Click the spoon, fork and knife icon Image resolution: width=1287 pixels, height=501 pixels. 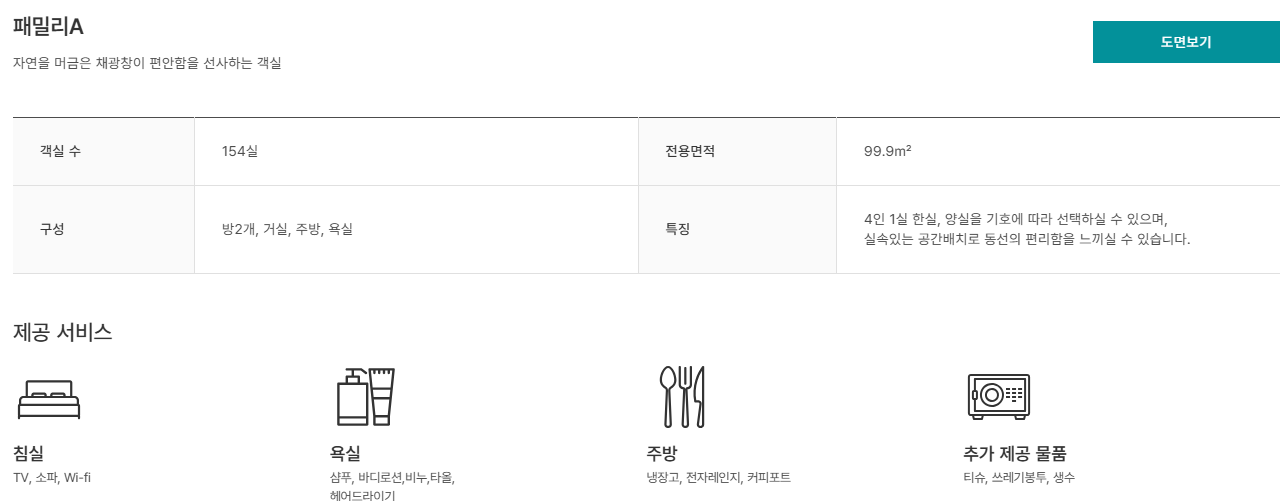click(682, 396)
